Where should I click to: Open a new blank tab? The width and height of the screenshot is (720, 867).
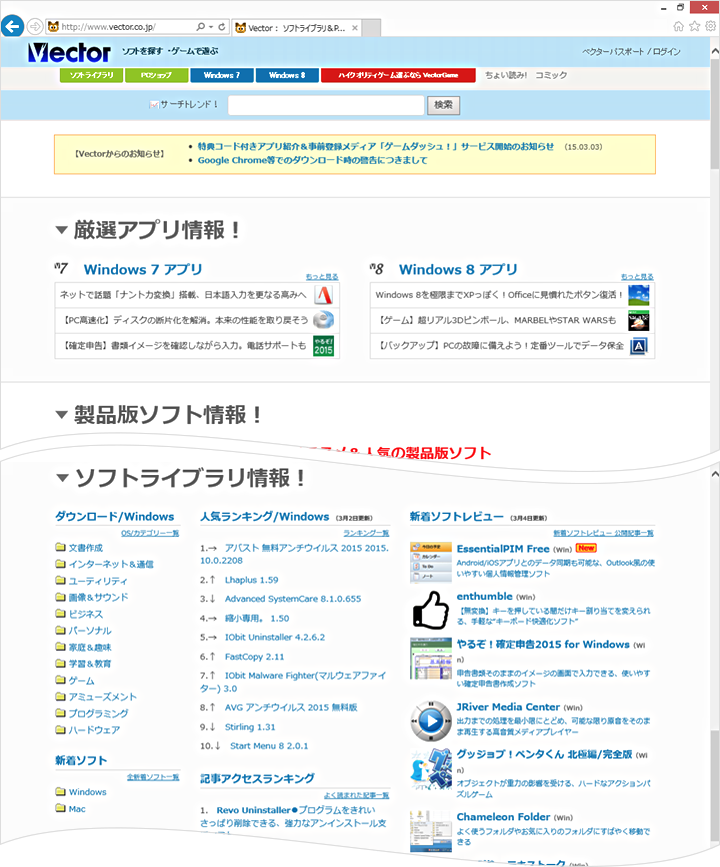point(372,28)
